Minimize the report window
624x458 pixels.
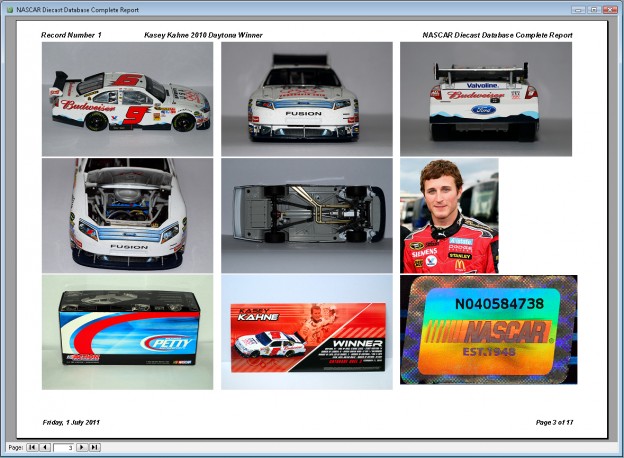[579, 10]
